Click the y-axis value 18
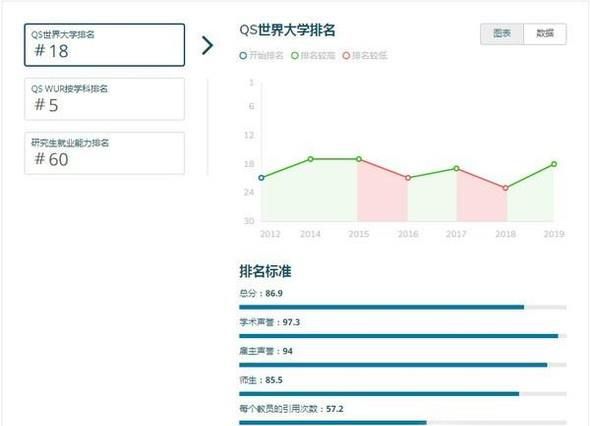The height and width of the screenshot is (426, 590). click(249, 164)
